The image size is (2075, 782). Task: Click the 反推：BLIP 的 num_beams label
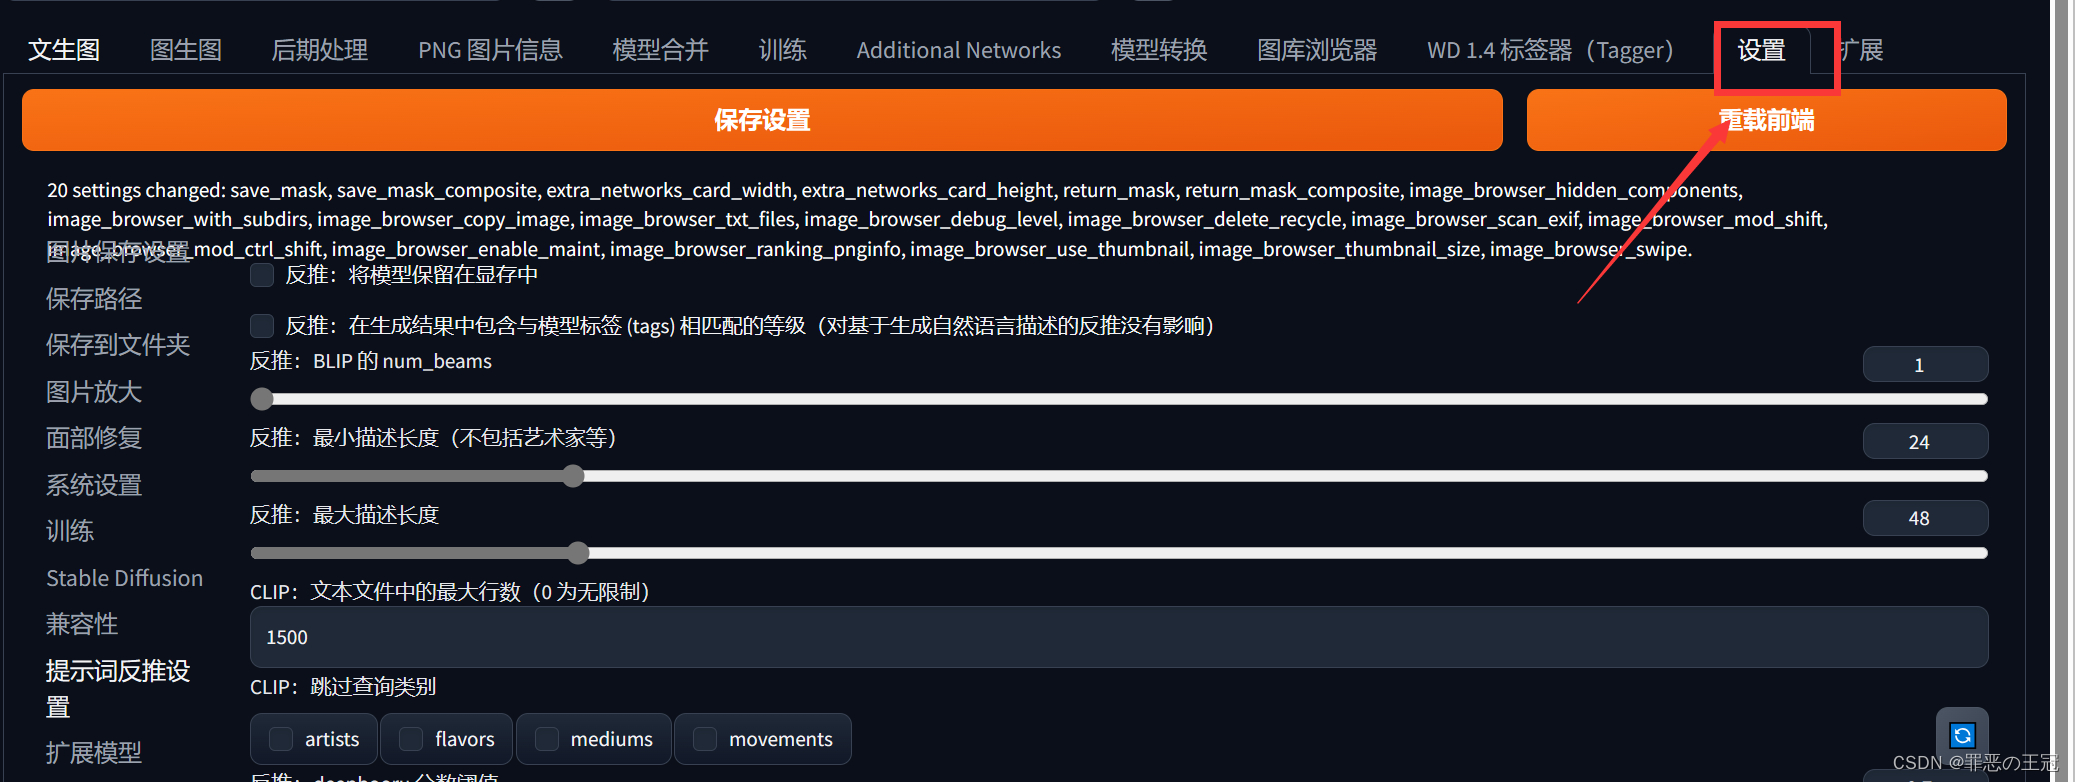click(371, 361)
